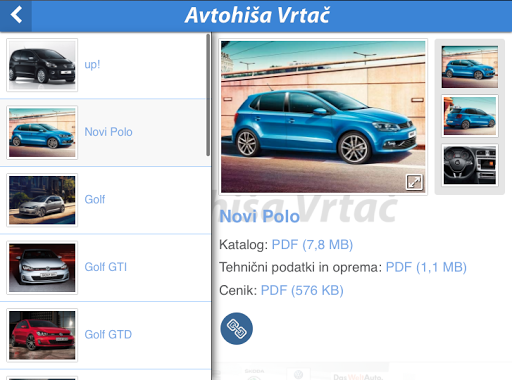The width and height of the screenshot is (512, 380).
Task: Click the Avtohiša Vrtač header title
Action: (x=257, y=15)
